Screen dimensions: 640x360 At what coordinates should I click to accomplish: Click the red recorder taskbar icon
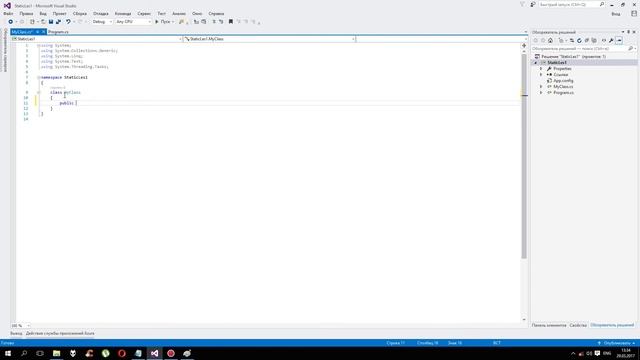[171, 353]
